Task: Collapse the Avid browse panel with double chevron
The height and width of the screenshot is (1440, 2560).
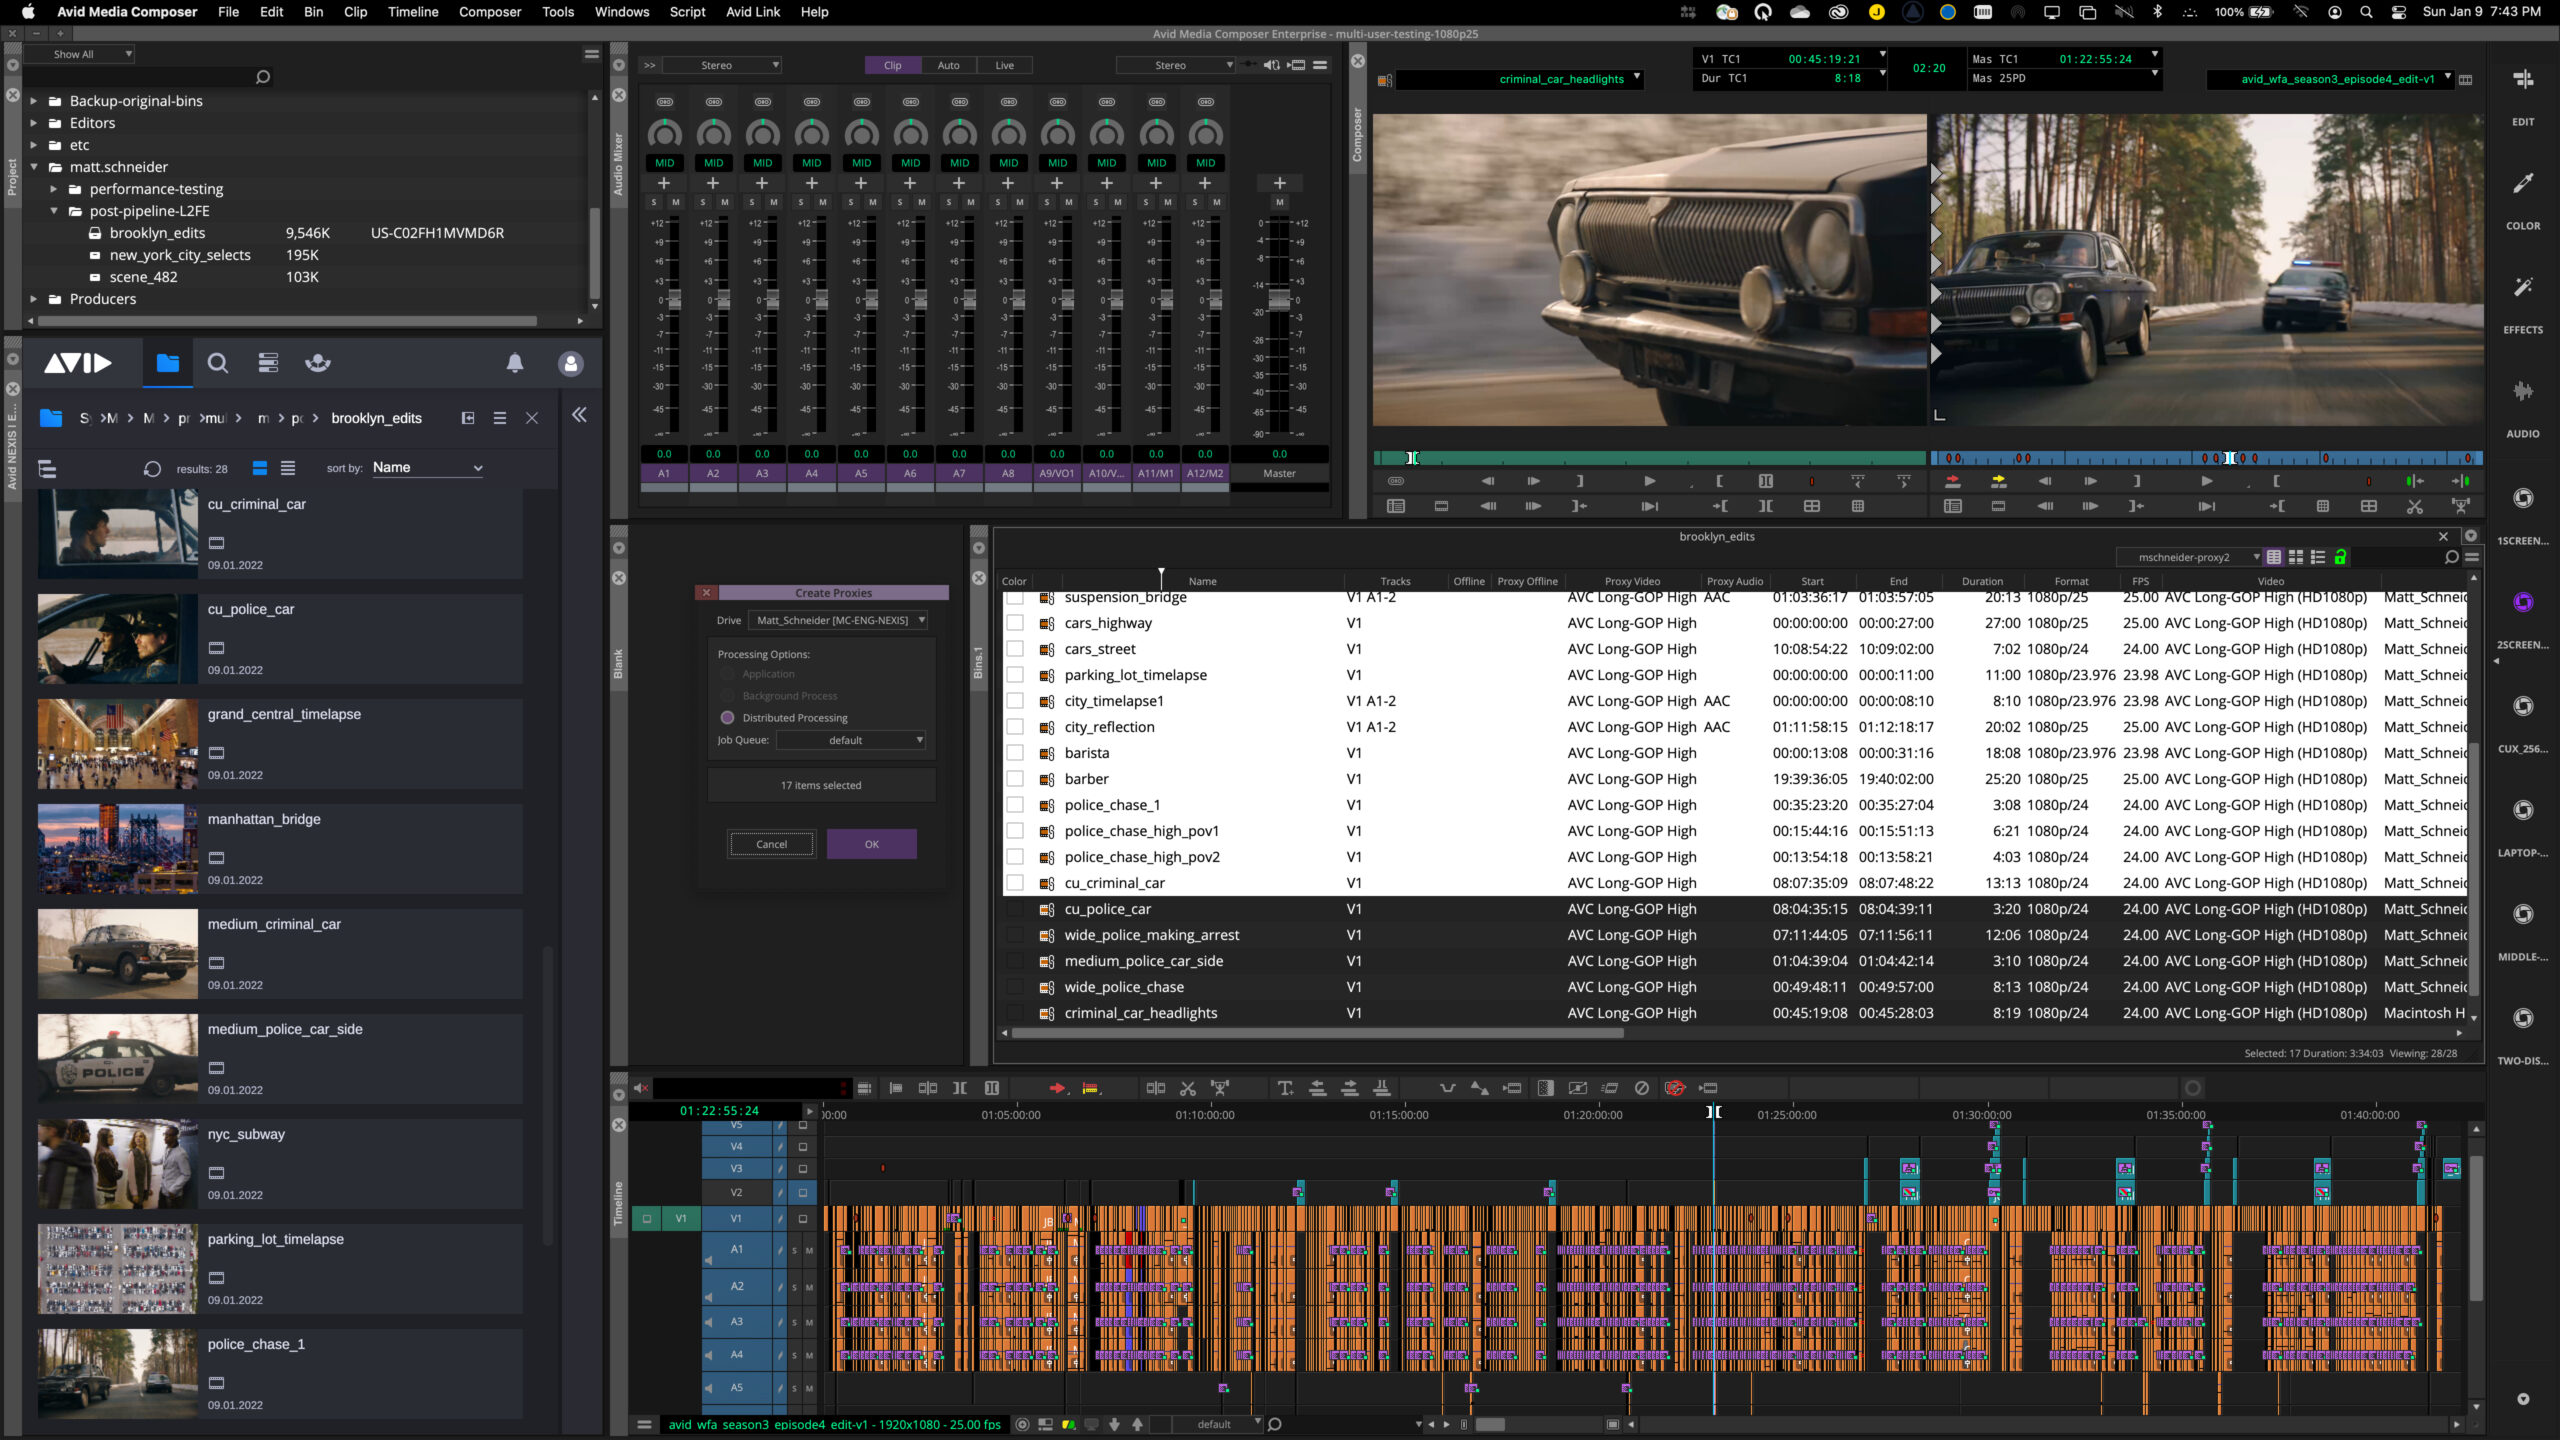Action: click(x=579, y=415)
